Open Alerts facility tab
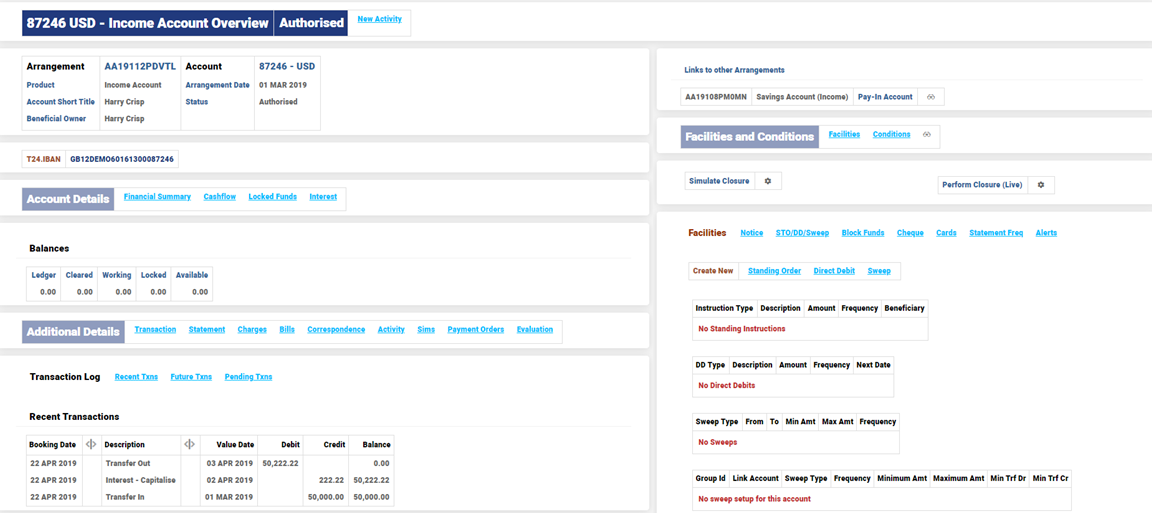The image size is (1152, 513). click(x=1046, y=233)
